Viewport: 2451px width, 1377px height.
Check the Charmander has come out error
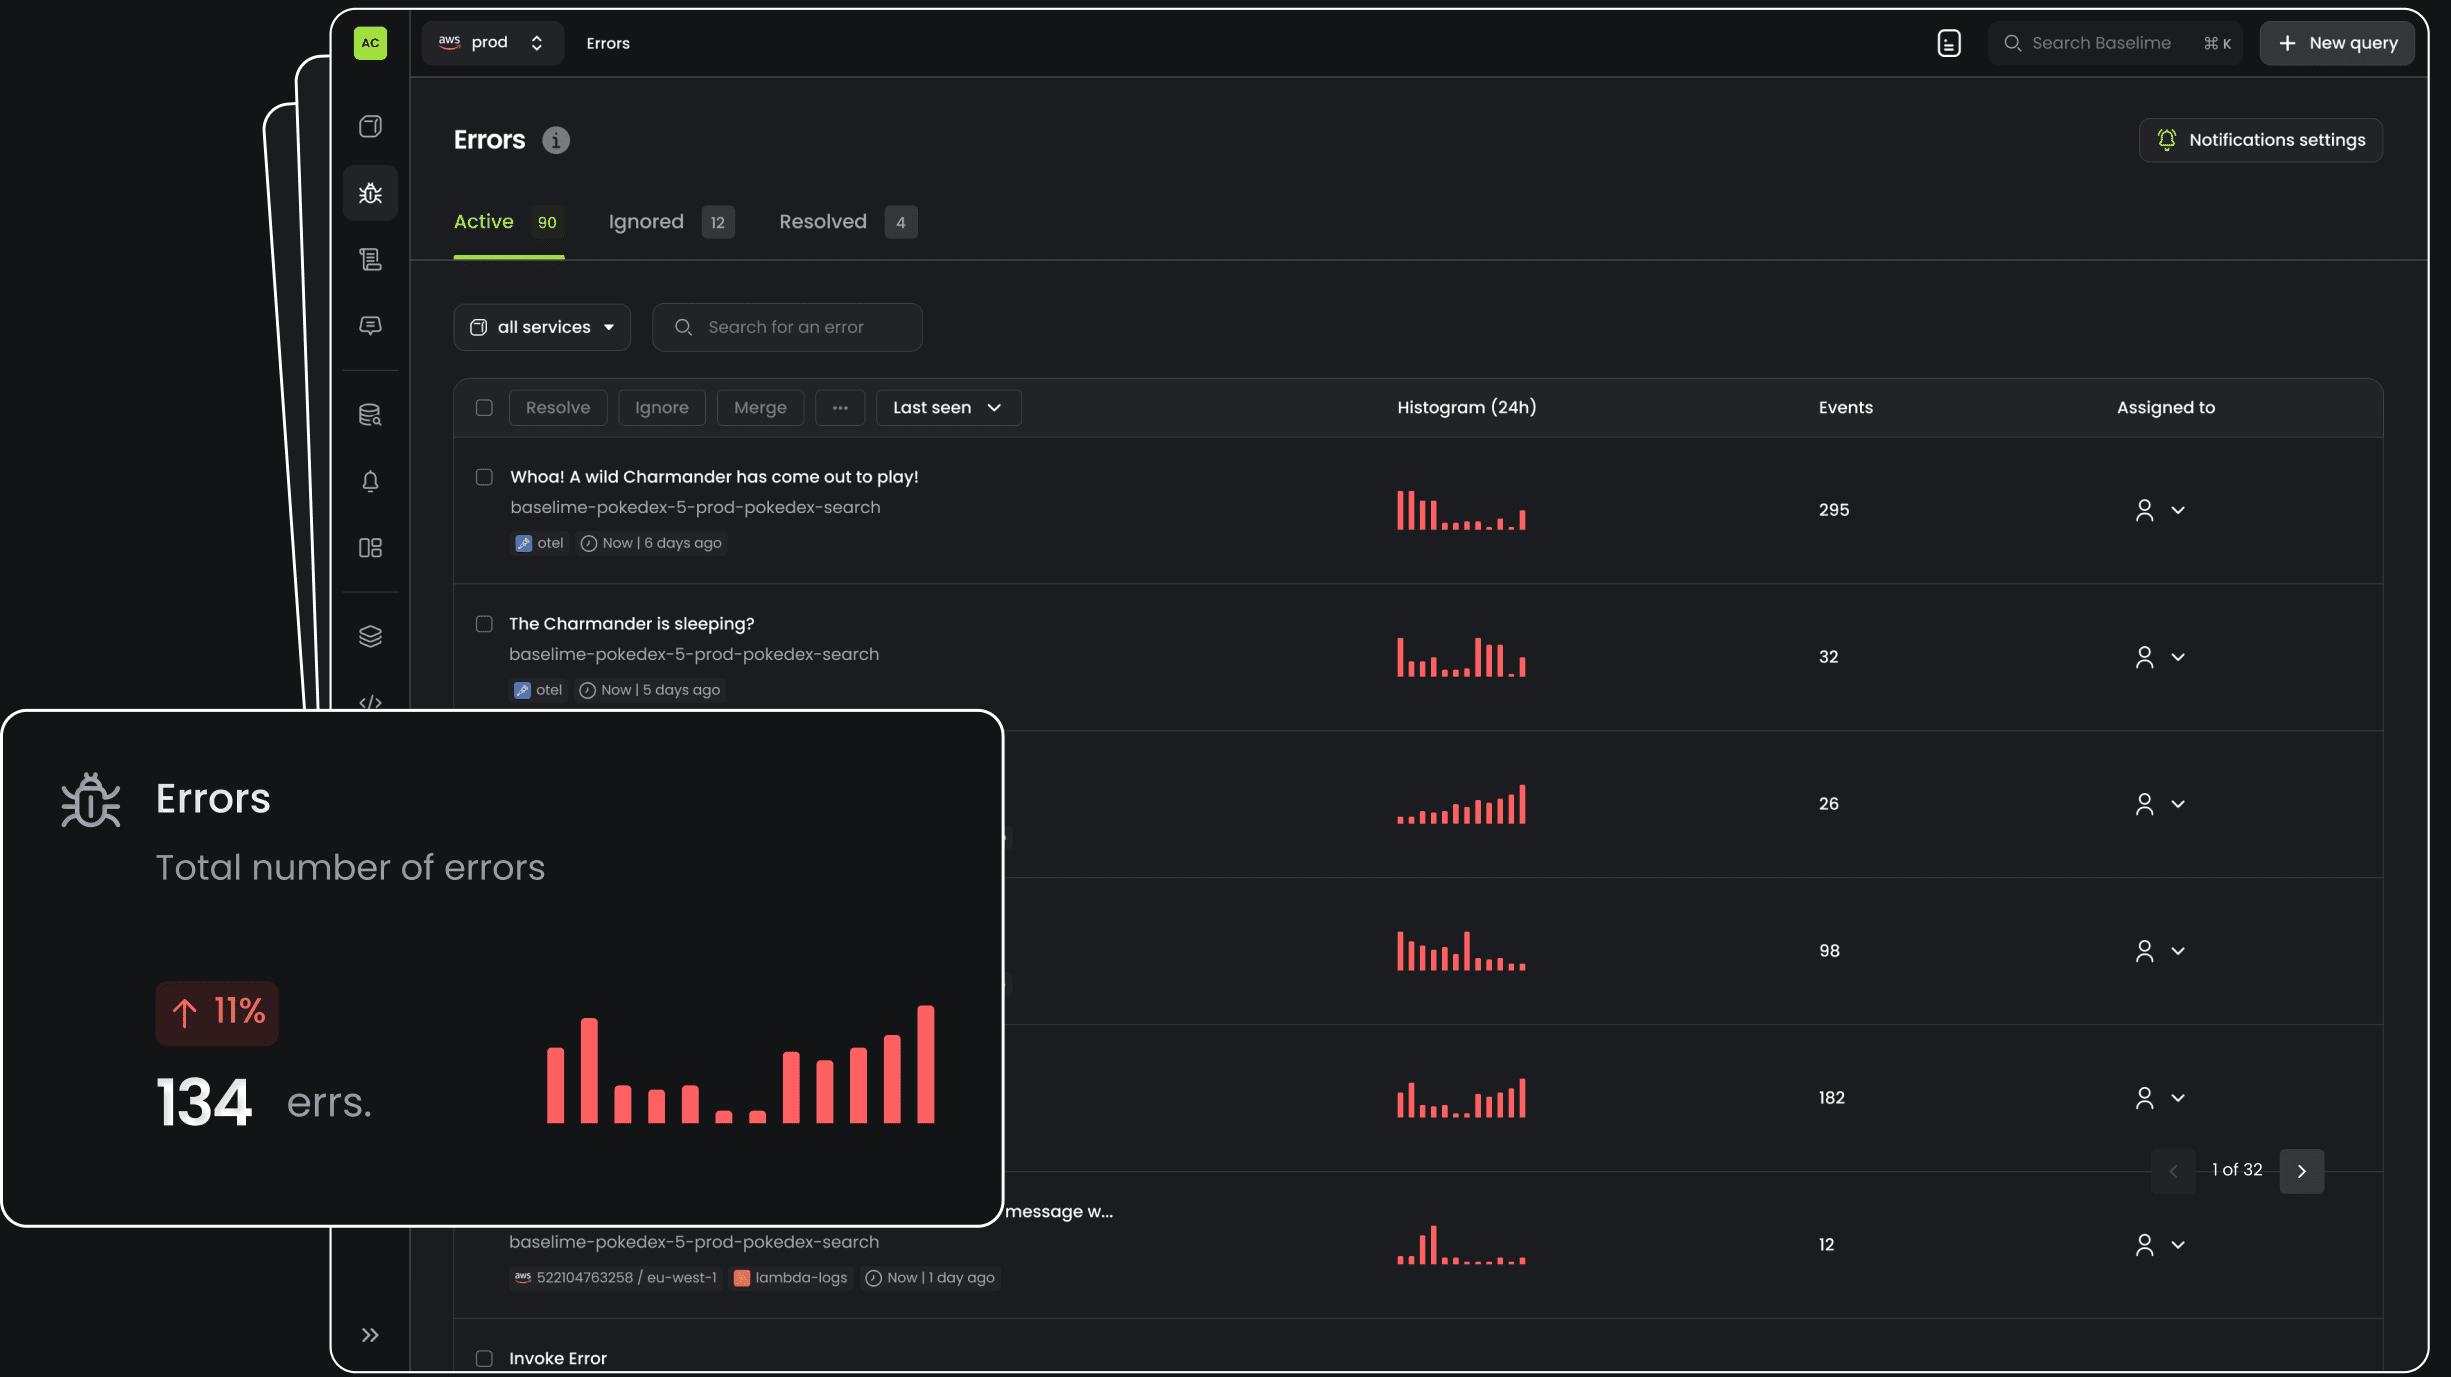(x=484, y=477)
